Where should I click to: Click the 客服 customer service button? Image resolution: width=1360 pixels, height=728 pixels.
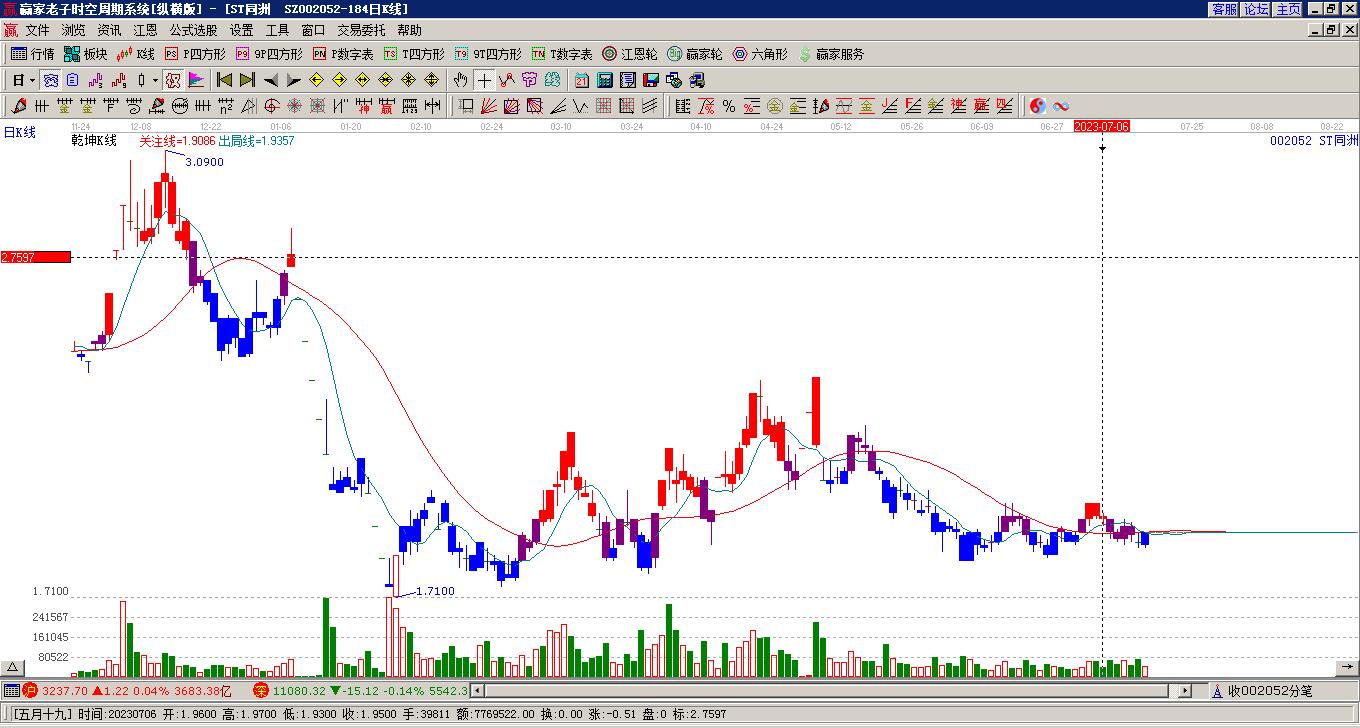[x=1225, y=9]
